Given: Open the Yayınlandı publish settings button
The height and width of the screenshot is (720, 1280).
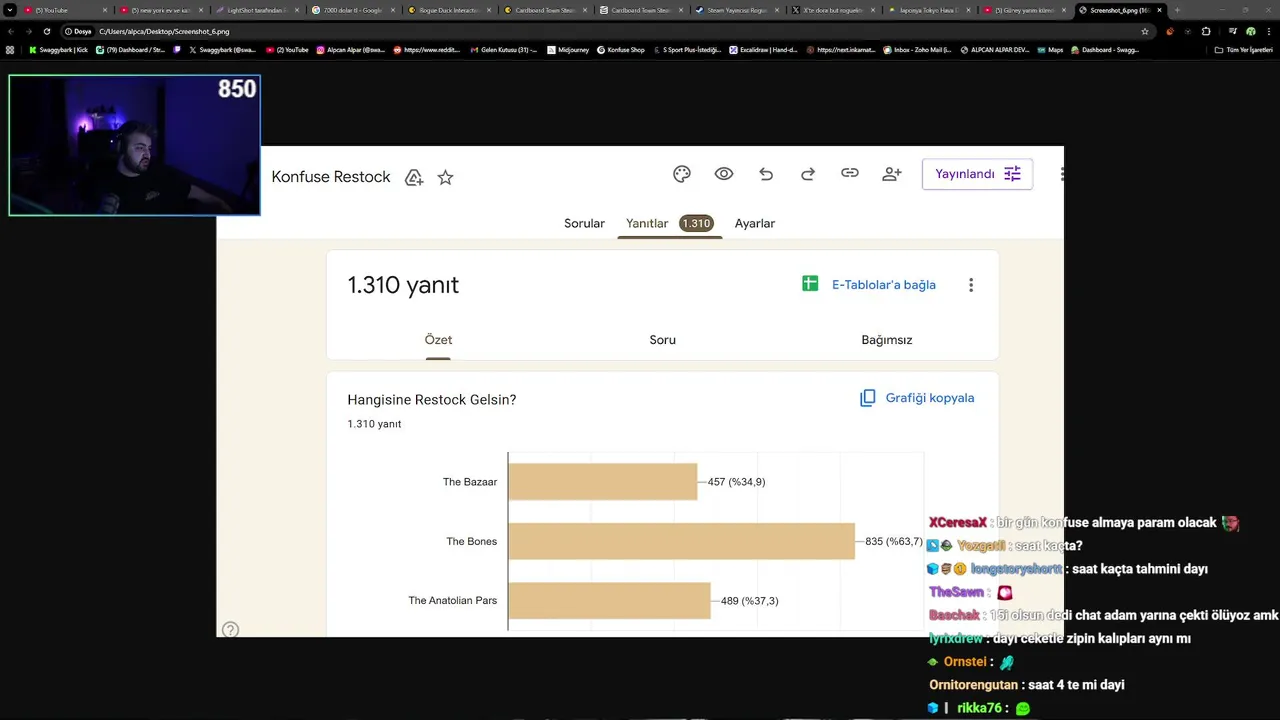Looking at the screenshot, I should [x=977, y=174].
